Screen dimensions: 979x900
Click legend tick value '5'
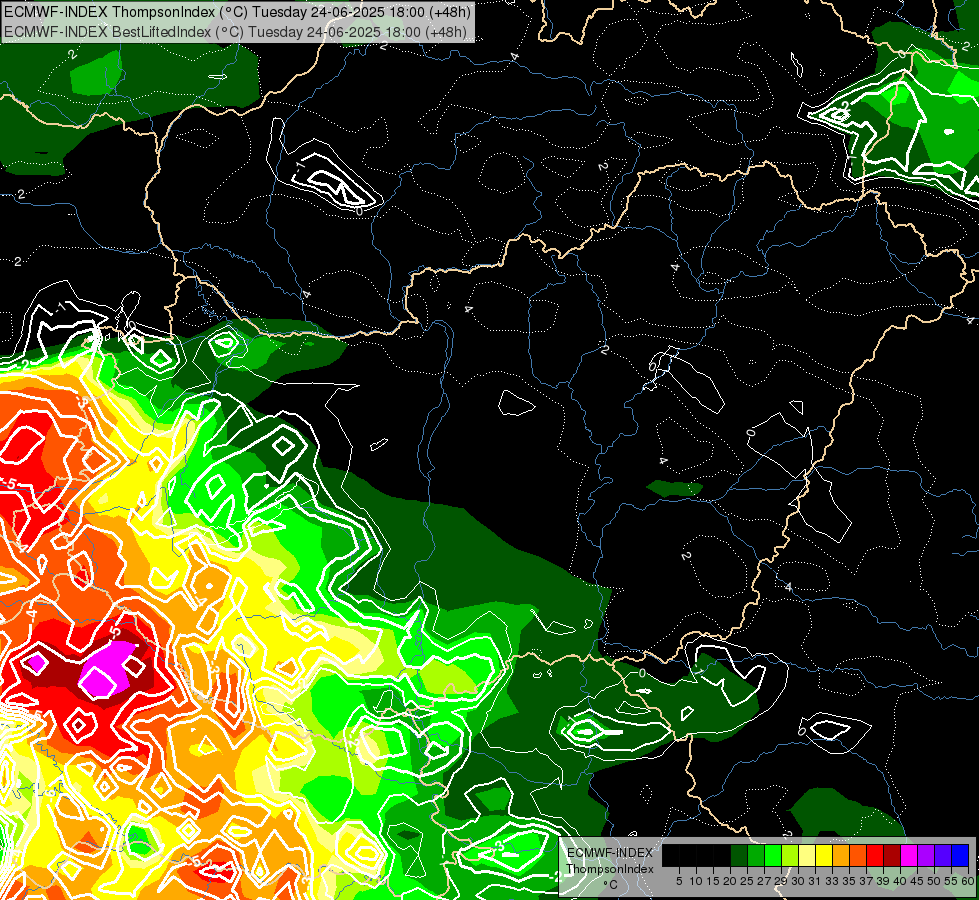pyautogui.click(x=679, y=881)
